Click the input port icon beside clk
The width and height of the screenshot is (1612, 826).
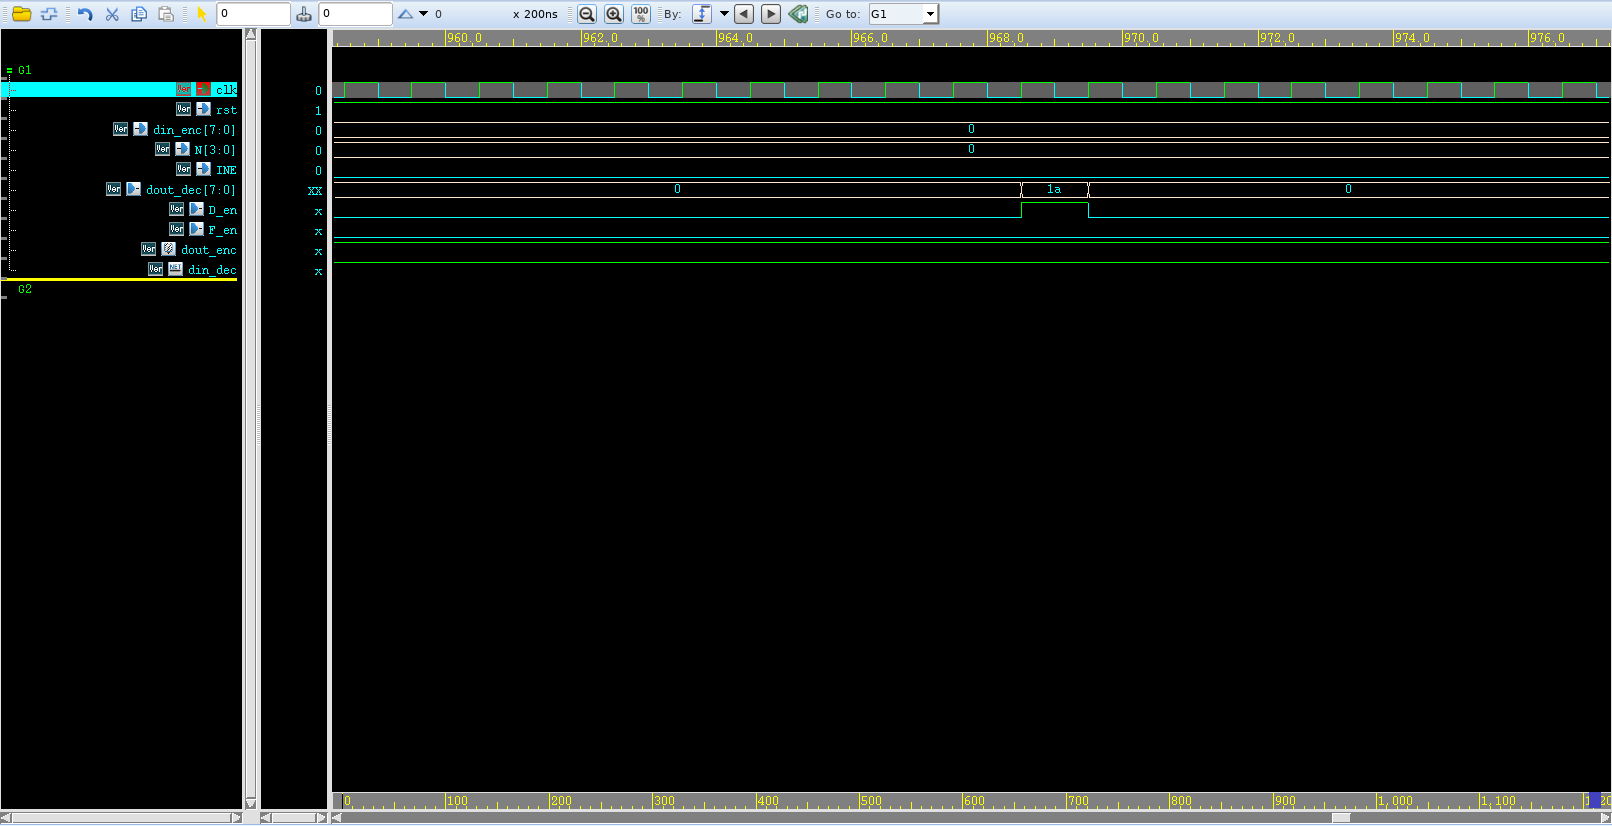click(203, 89)
